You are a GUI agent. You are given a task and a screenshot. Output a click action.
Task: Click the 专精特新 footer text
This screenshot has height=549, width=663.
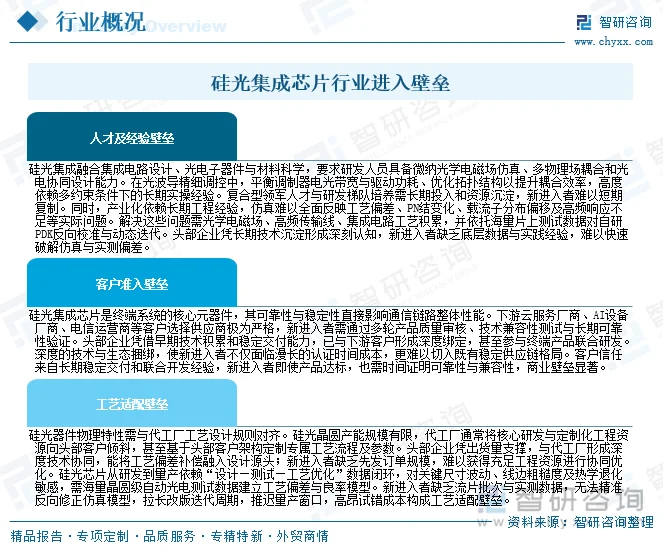click(236, 536)
